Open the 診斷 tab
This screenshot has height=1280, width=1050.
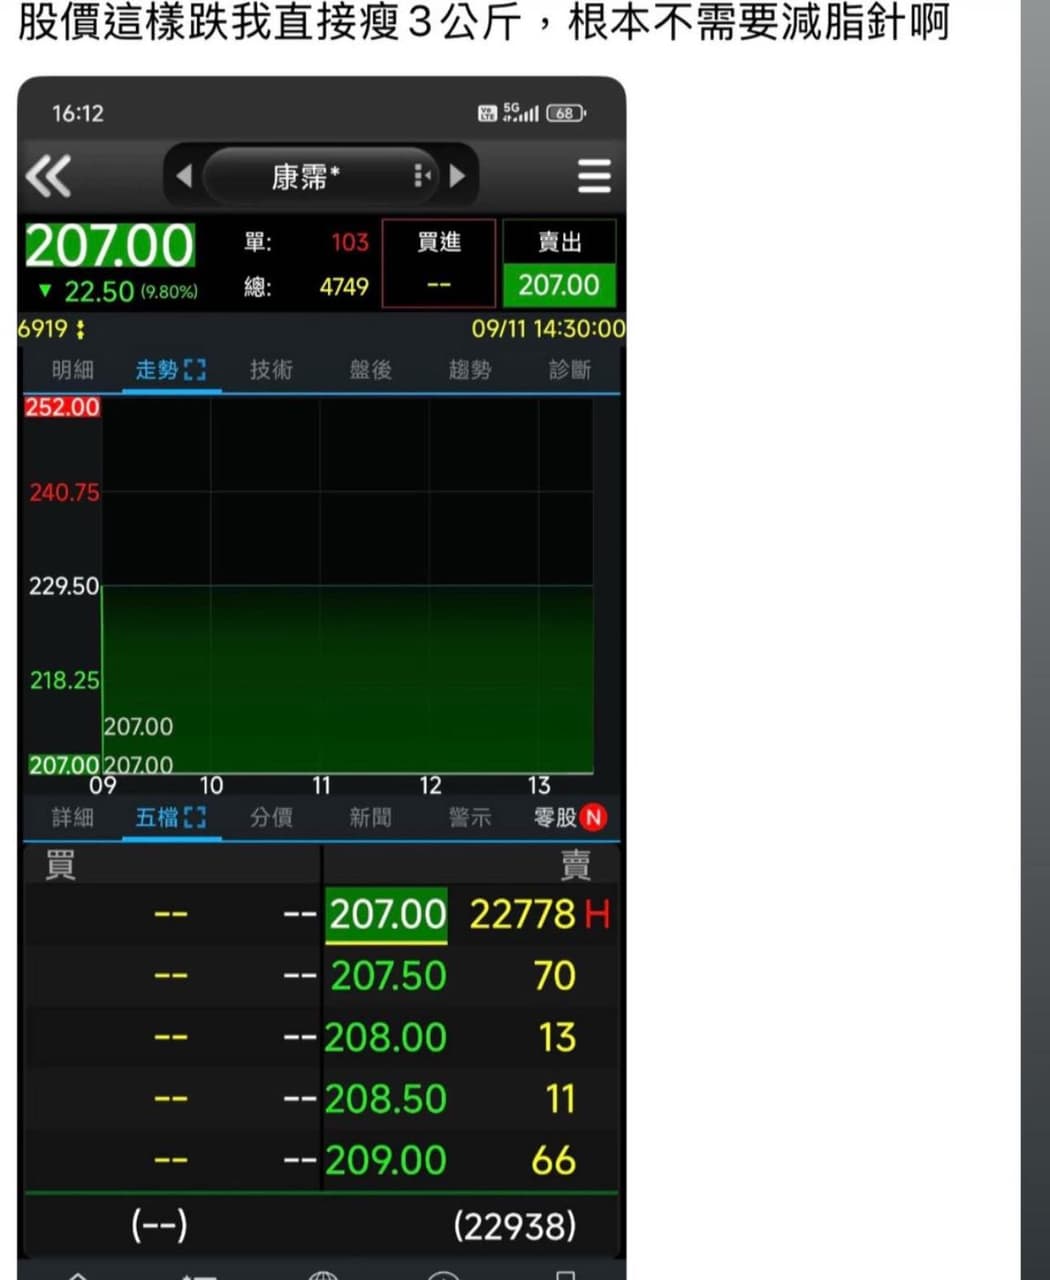570,370
